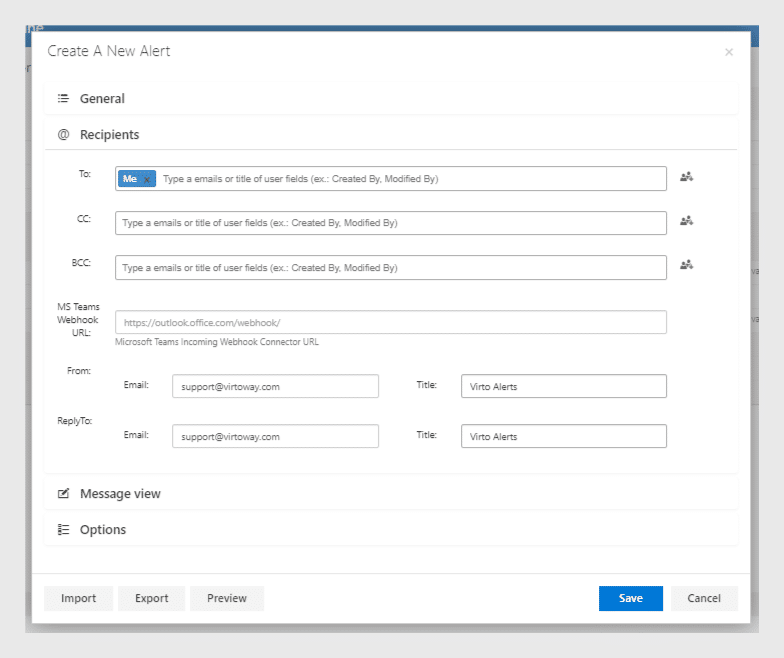This screenshot has height=658, width=784.
Task: Open people picker for the BCC field
Action: [686, 265]
